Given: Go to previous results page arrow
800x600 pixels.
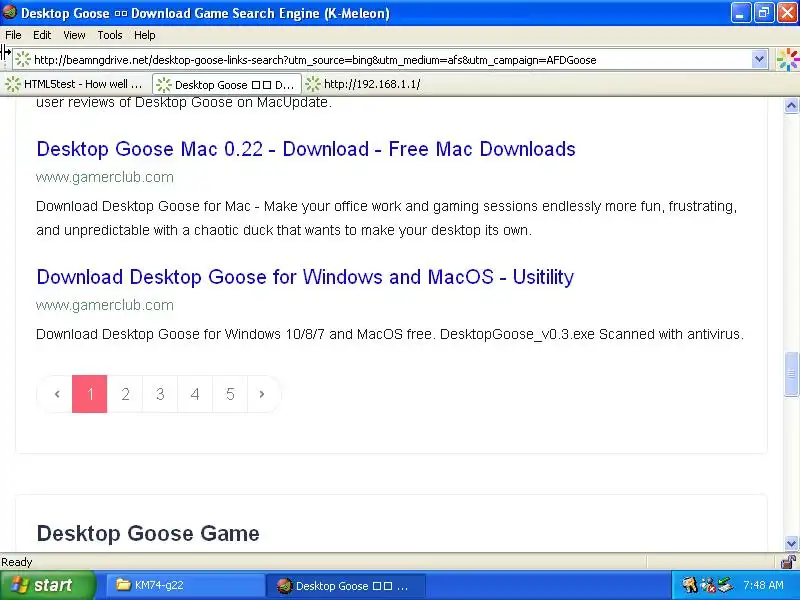Looking at the screenshot, I should 55,394.
